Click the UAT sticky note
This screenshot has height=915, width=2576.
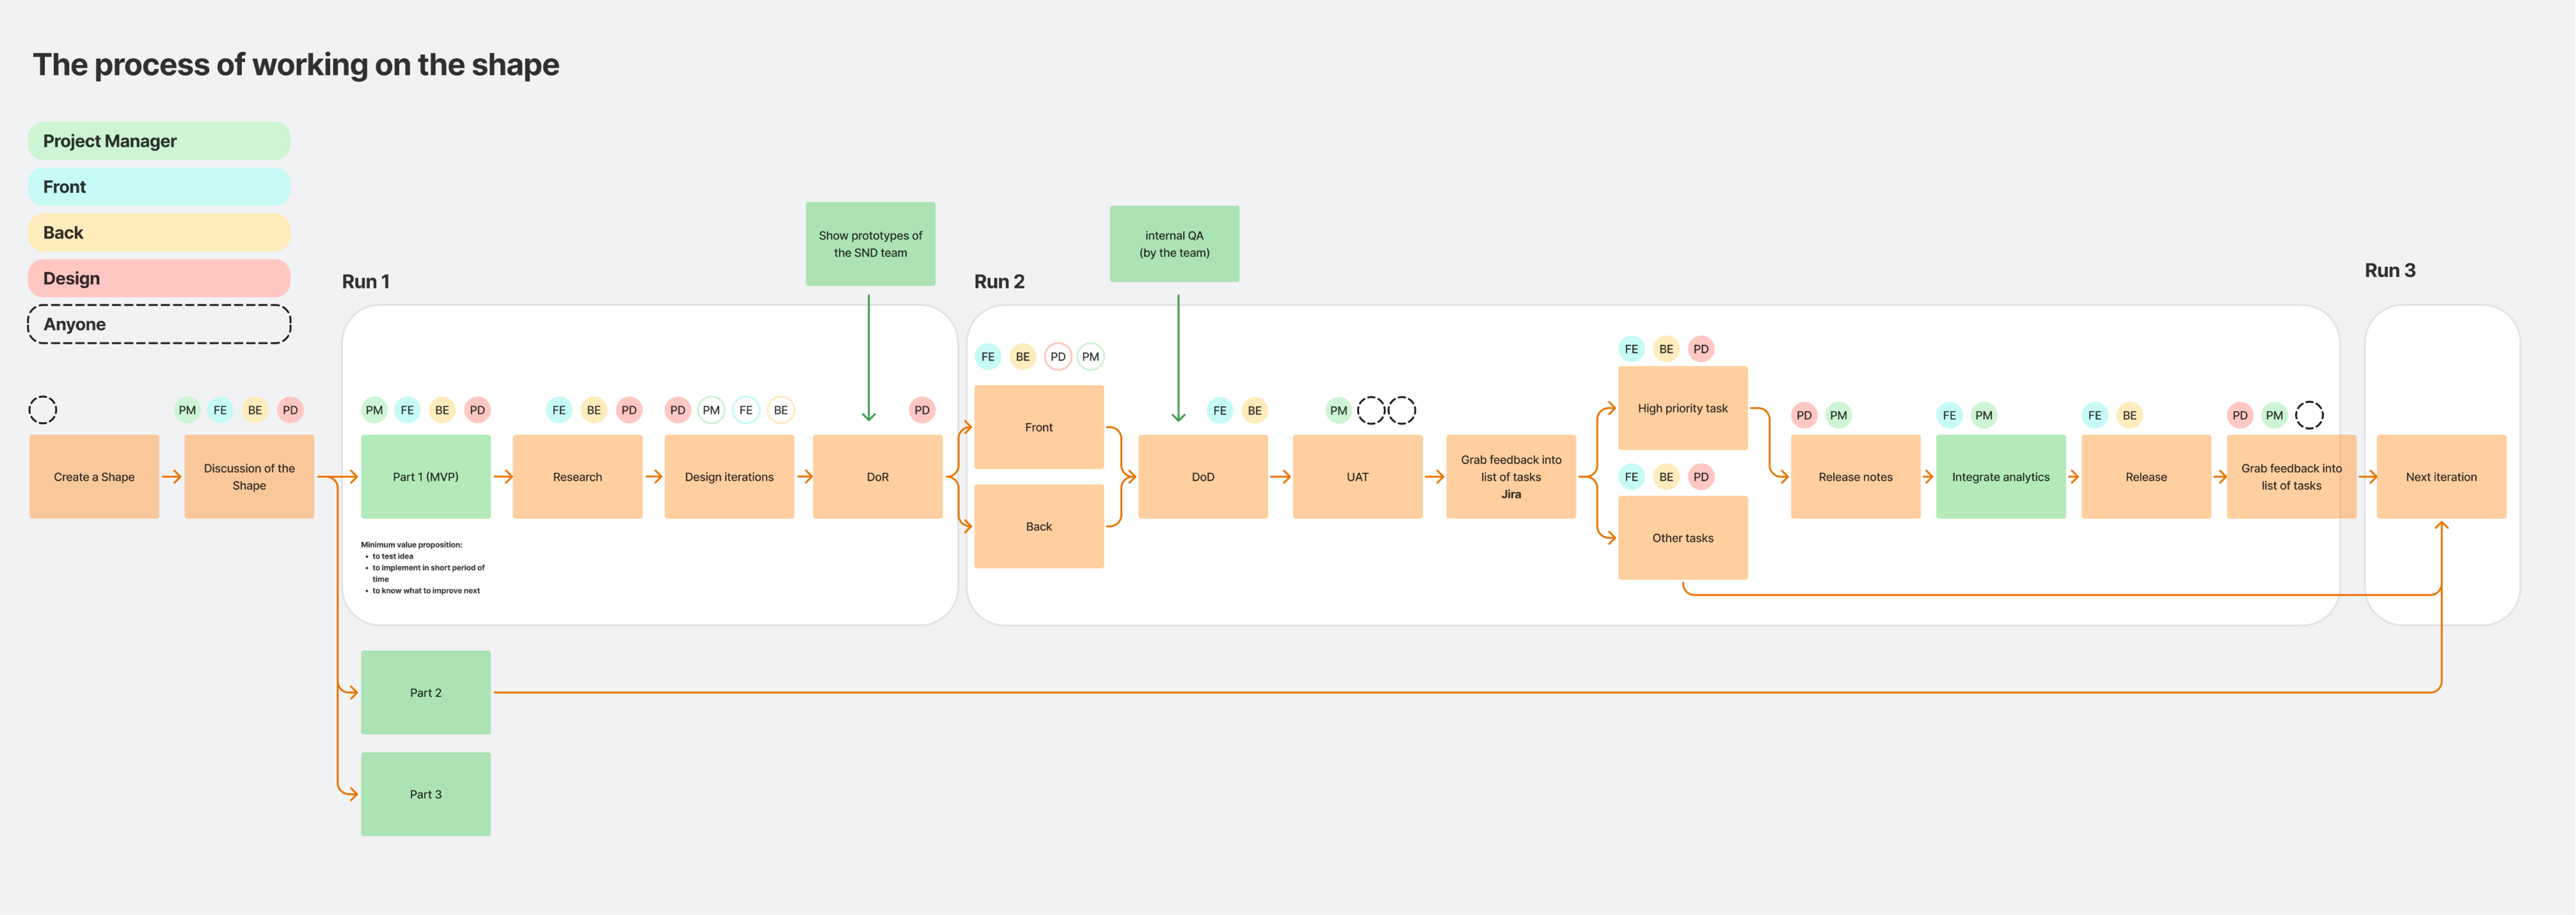coord(1358,477)
